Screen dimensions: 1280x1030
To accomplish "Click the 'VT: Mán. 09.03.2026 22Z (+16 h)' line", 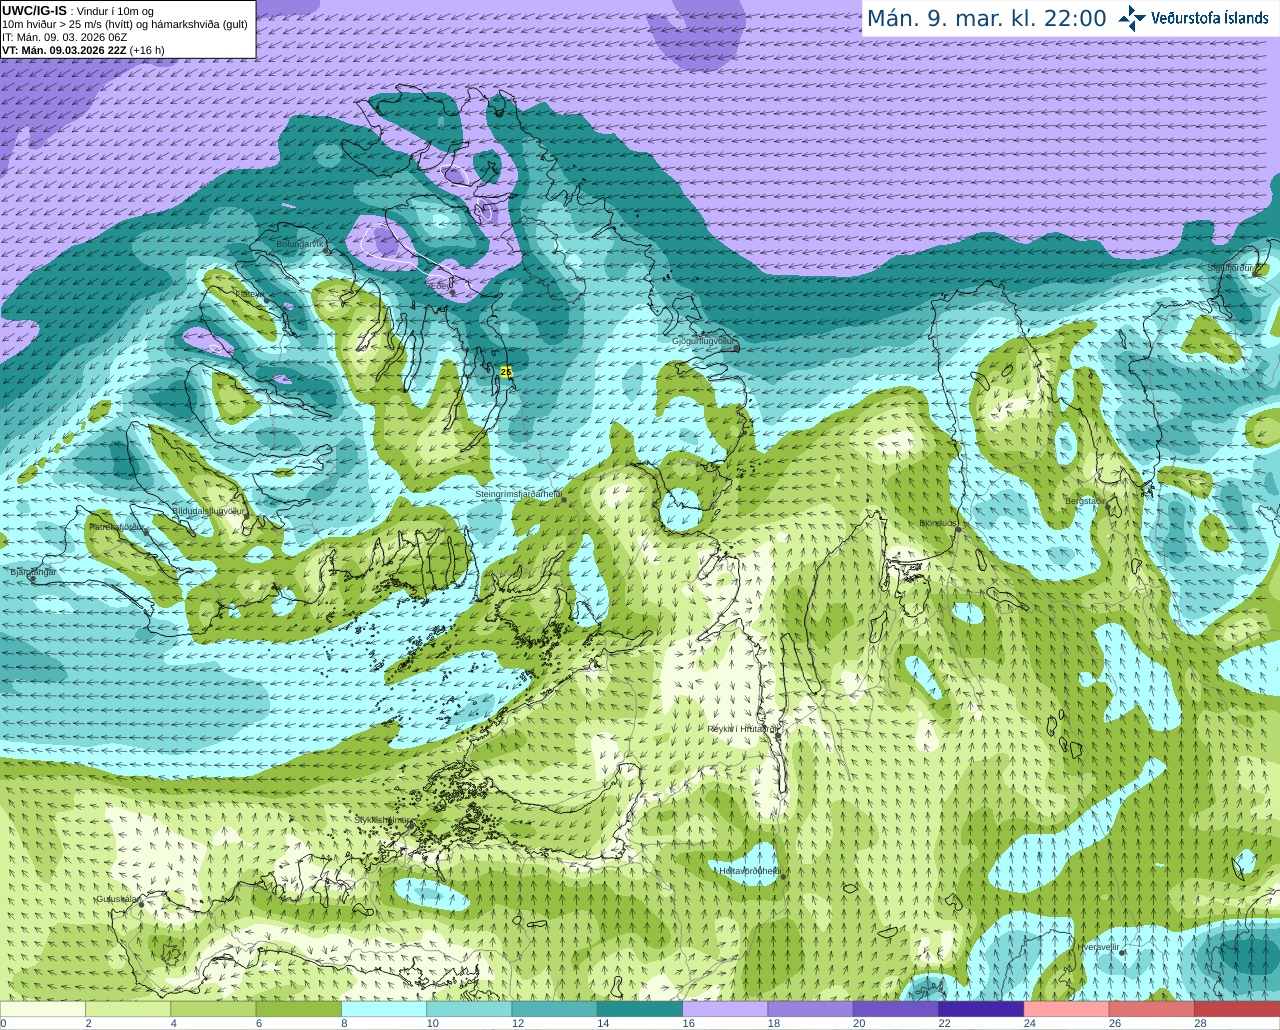I will pyautogui.click(x=83, y=50).
